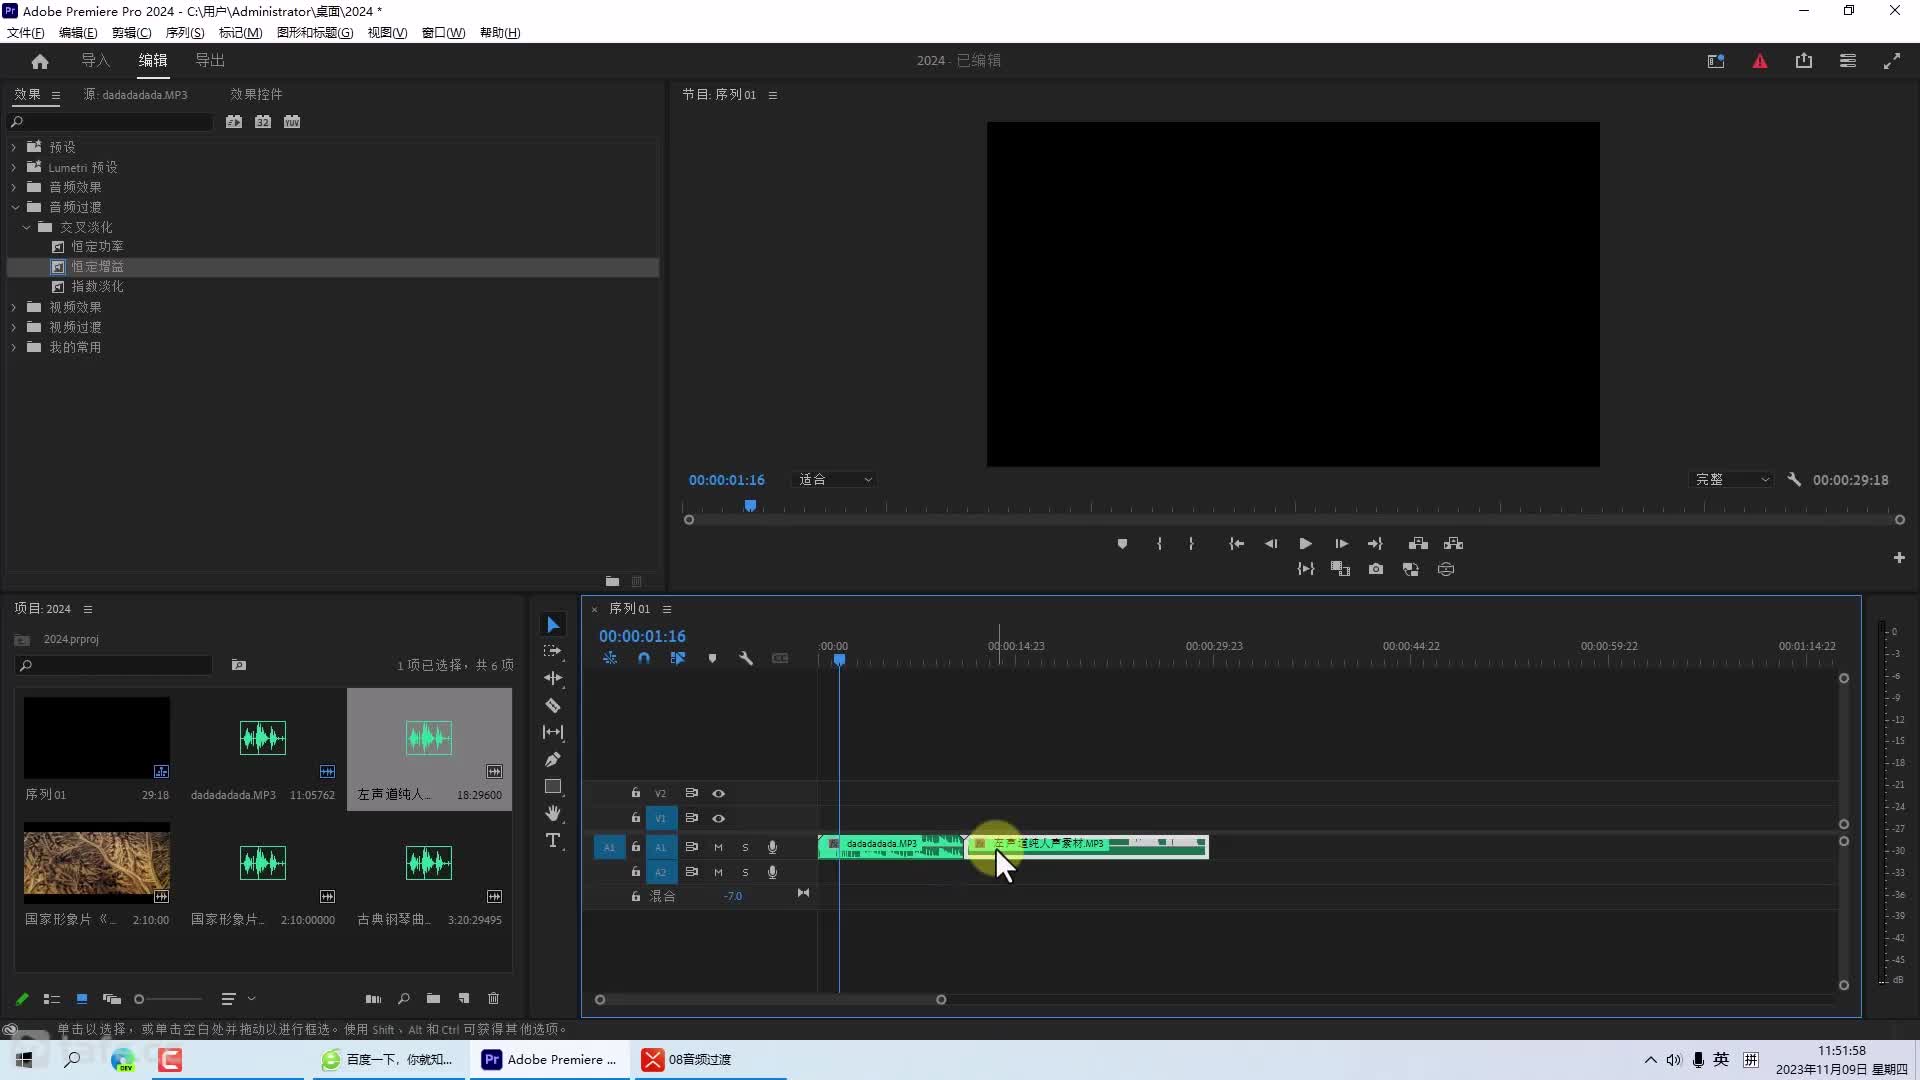Screen dimensions: 1920x1080
Task: Maximize view with fullscreen arrows icon
Action: click(1892, 61)
